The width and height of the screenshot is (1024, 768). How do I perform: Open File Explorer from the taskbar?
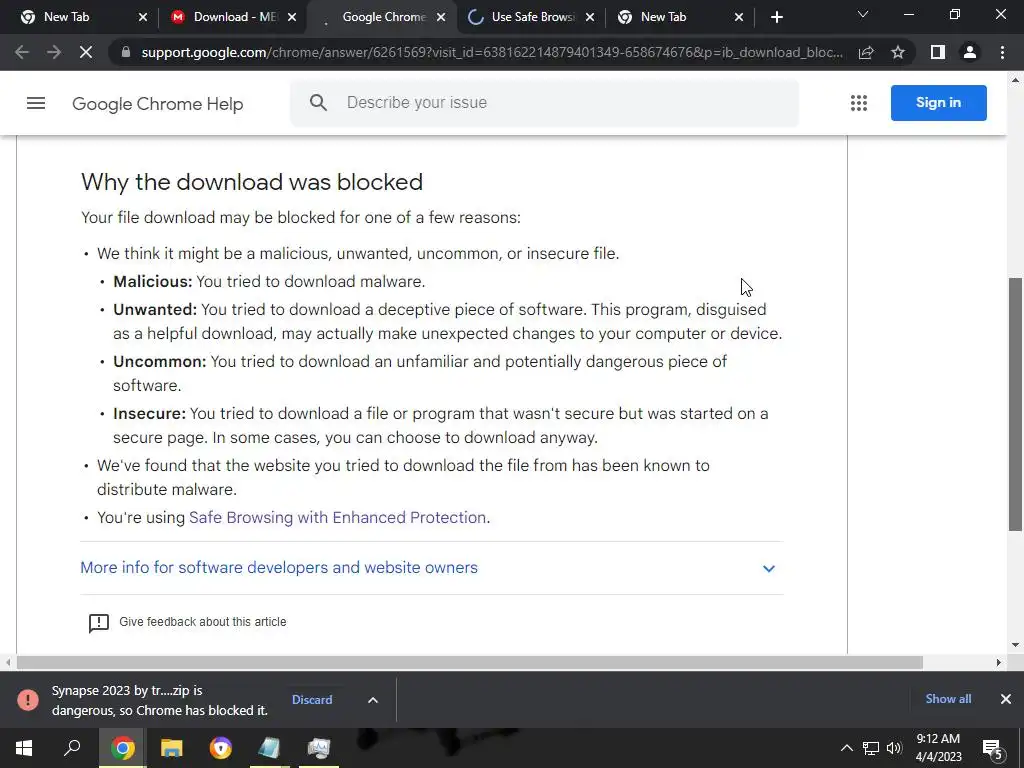tap(172, 748)
